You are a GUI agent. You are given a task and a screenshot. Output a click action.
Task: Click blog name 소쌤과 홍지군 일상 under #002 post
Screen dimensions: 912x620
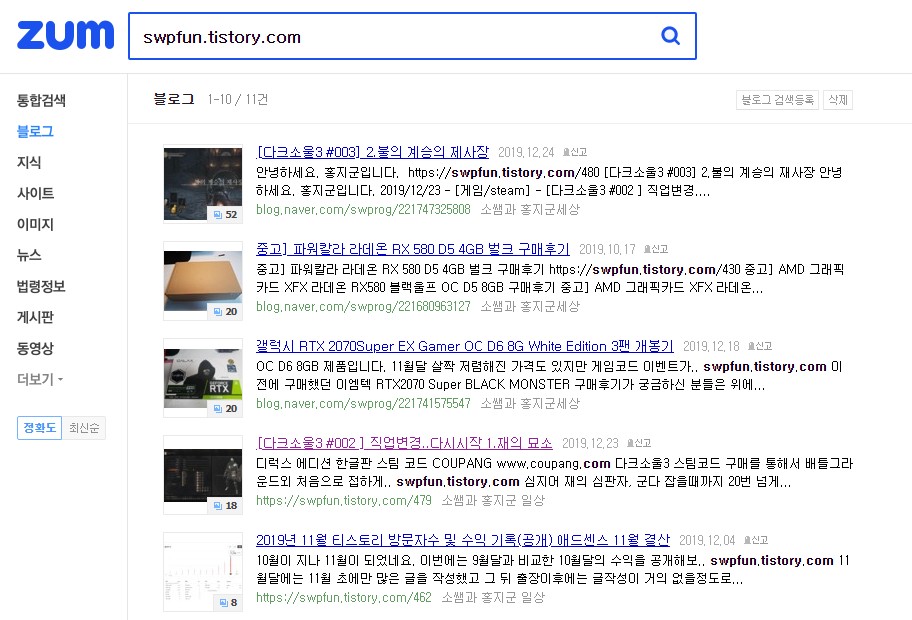click(x=493, y=501)
